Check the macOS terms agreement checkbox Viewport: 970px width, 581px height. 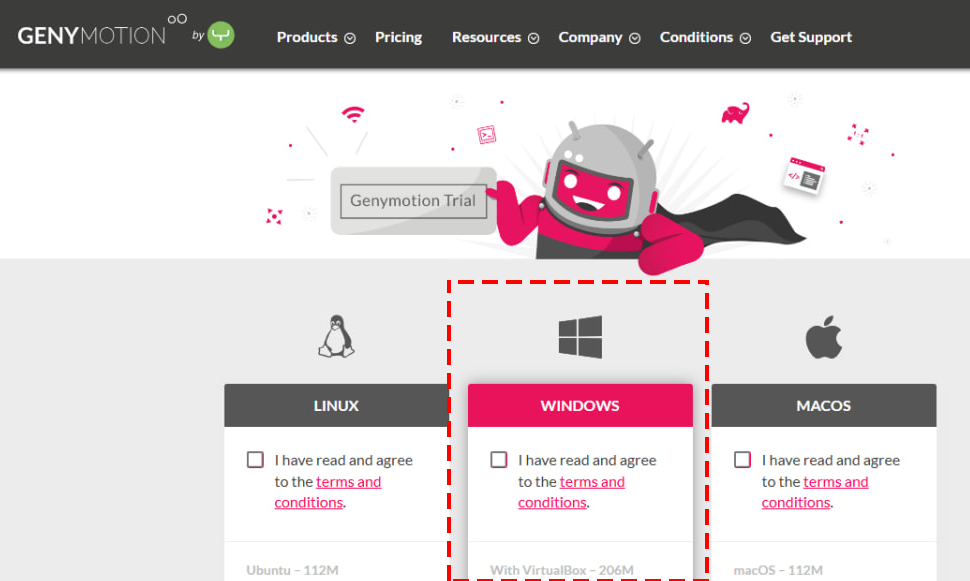click(x=742, y=460)
